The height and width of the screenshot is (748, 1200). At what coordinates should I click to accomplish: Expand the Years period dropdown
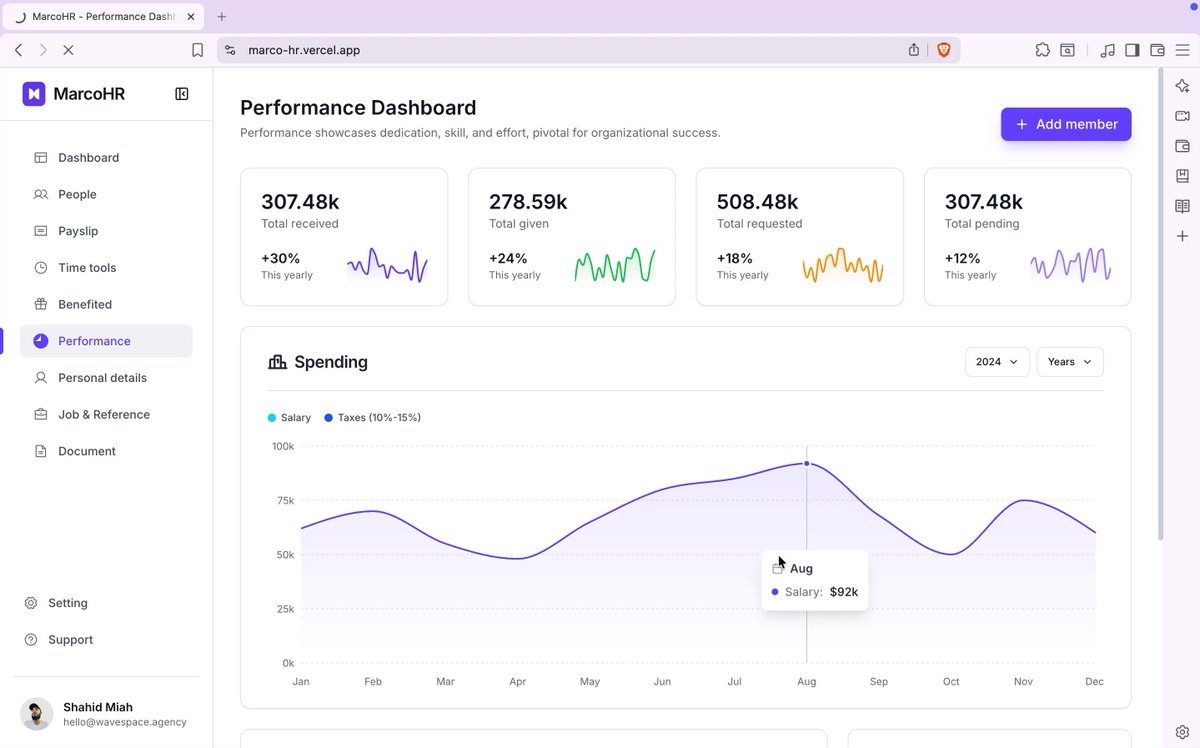coord(1070,362)
